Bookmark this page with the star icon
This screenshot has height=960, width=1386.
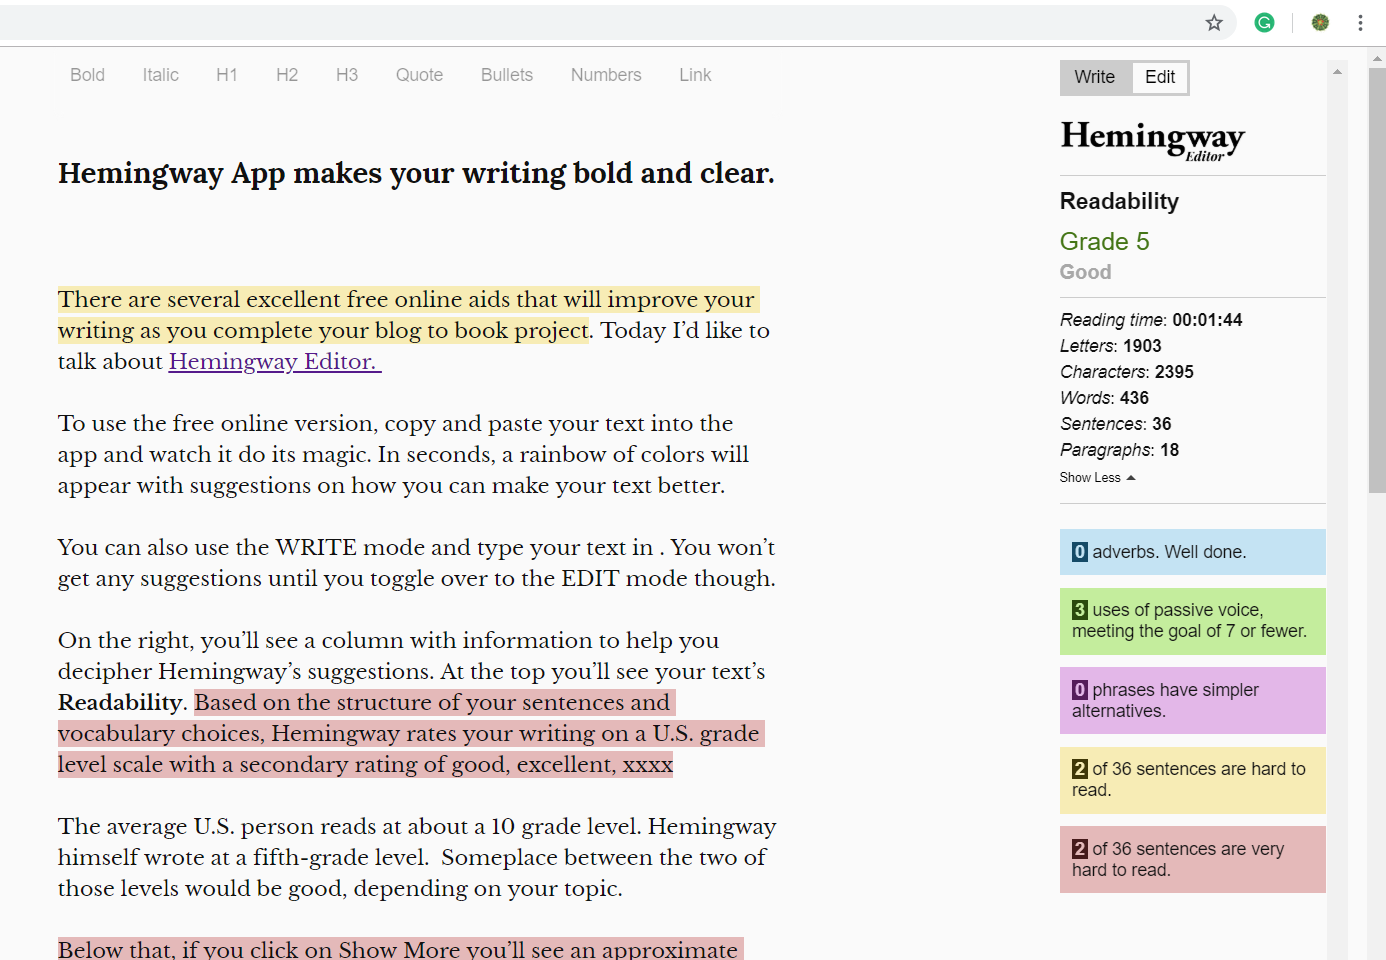coord(1214,23)
